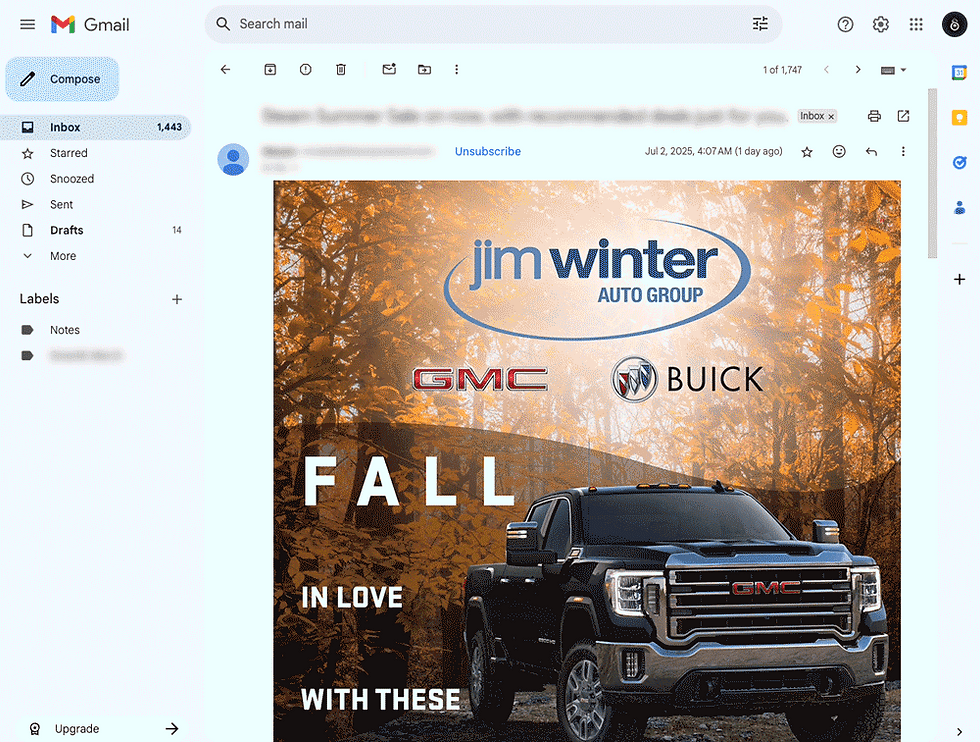Remove the Inbox label with x
The width and height of the screenshot is (980, 742).
(831, 116)
